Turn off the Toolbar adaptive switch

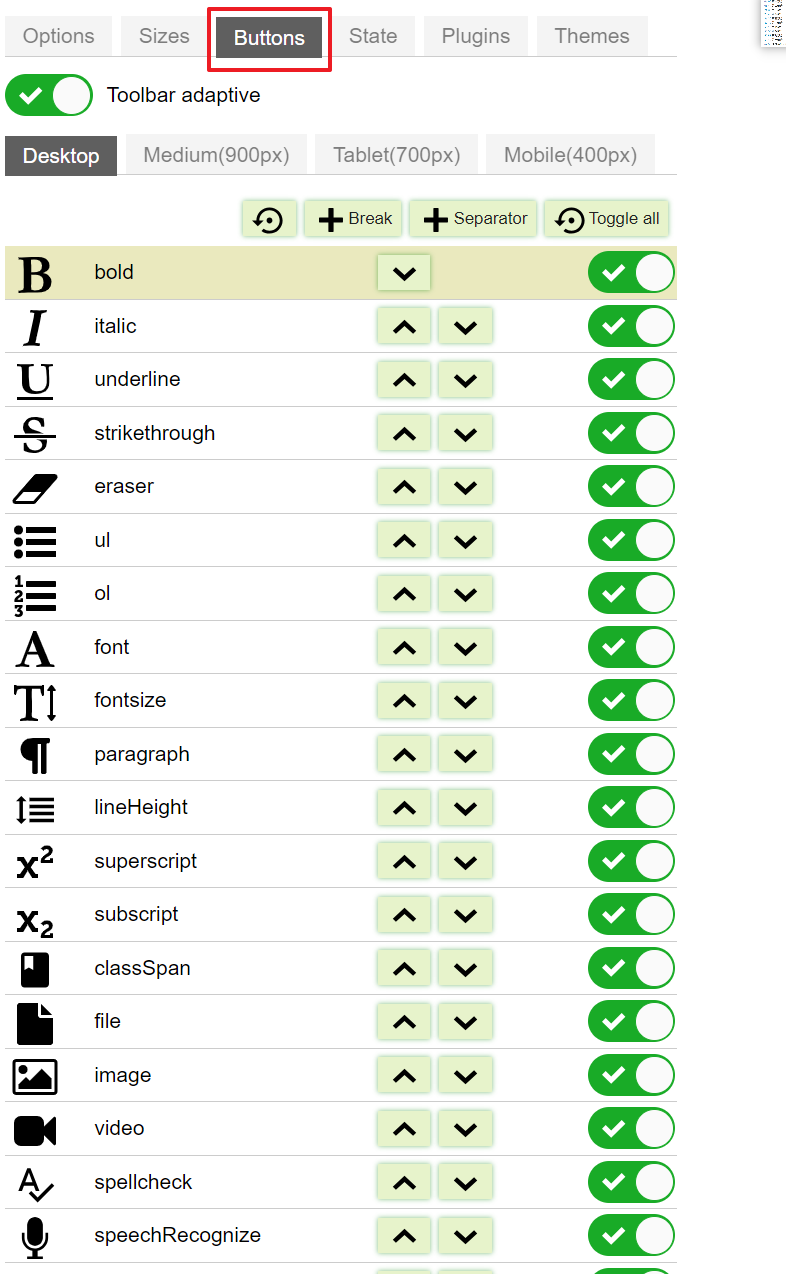coord(48,95)
